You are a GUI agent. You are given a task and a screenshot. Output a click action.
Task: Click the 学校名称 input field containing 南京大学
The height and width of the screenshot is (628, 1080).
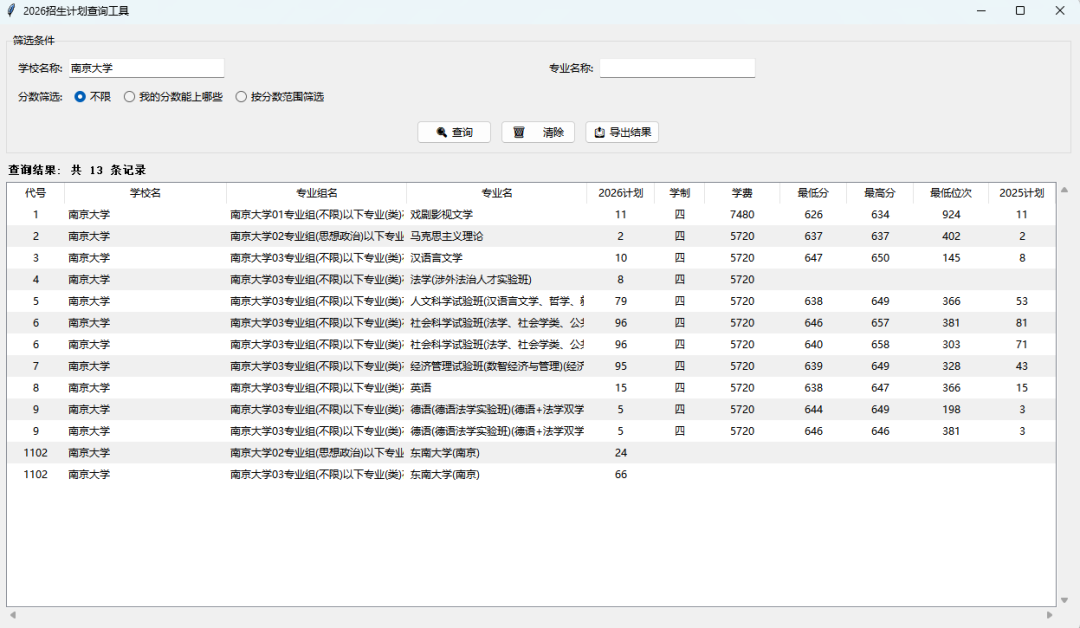[146, 68]
